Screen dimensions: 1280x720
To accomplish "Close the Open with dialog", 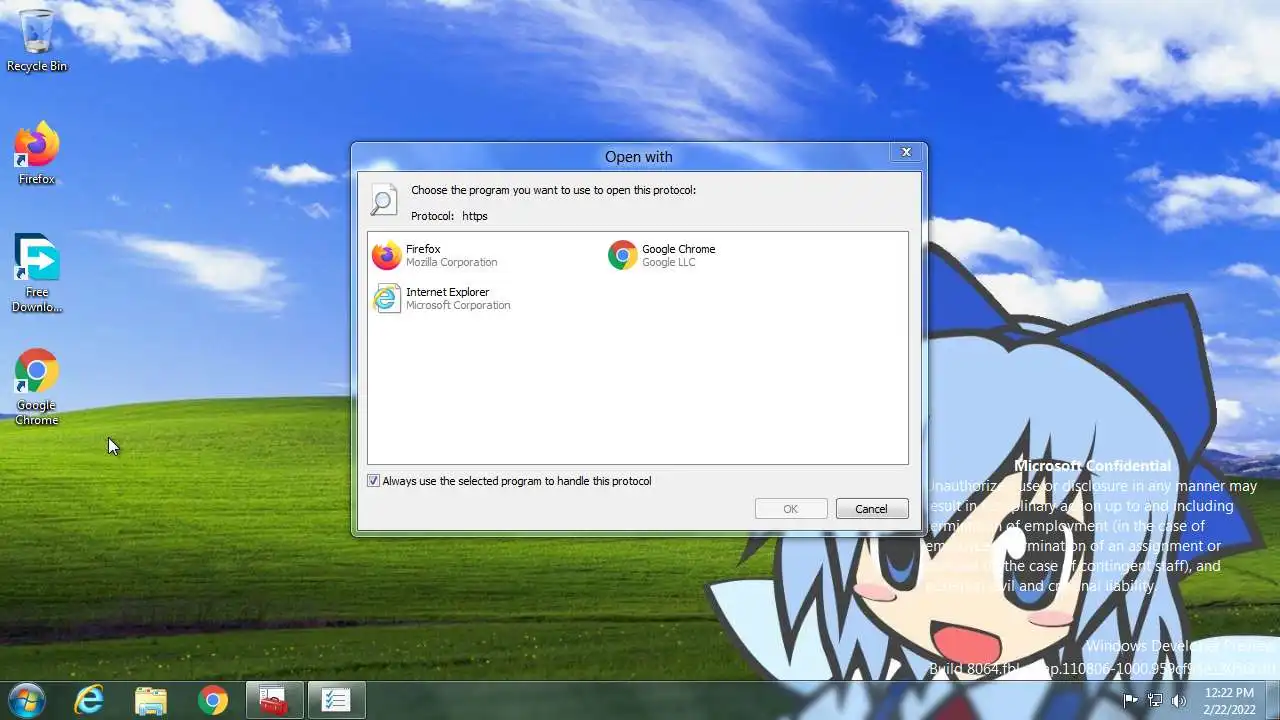I will [906, 152].
